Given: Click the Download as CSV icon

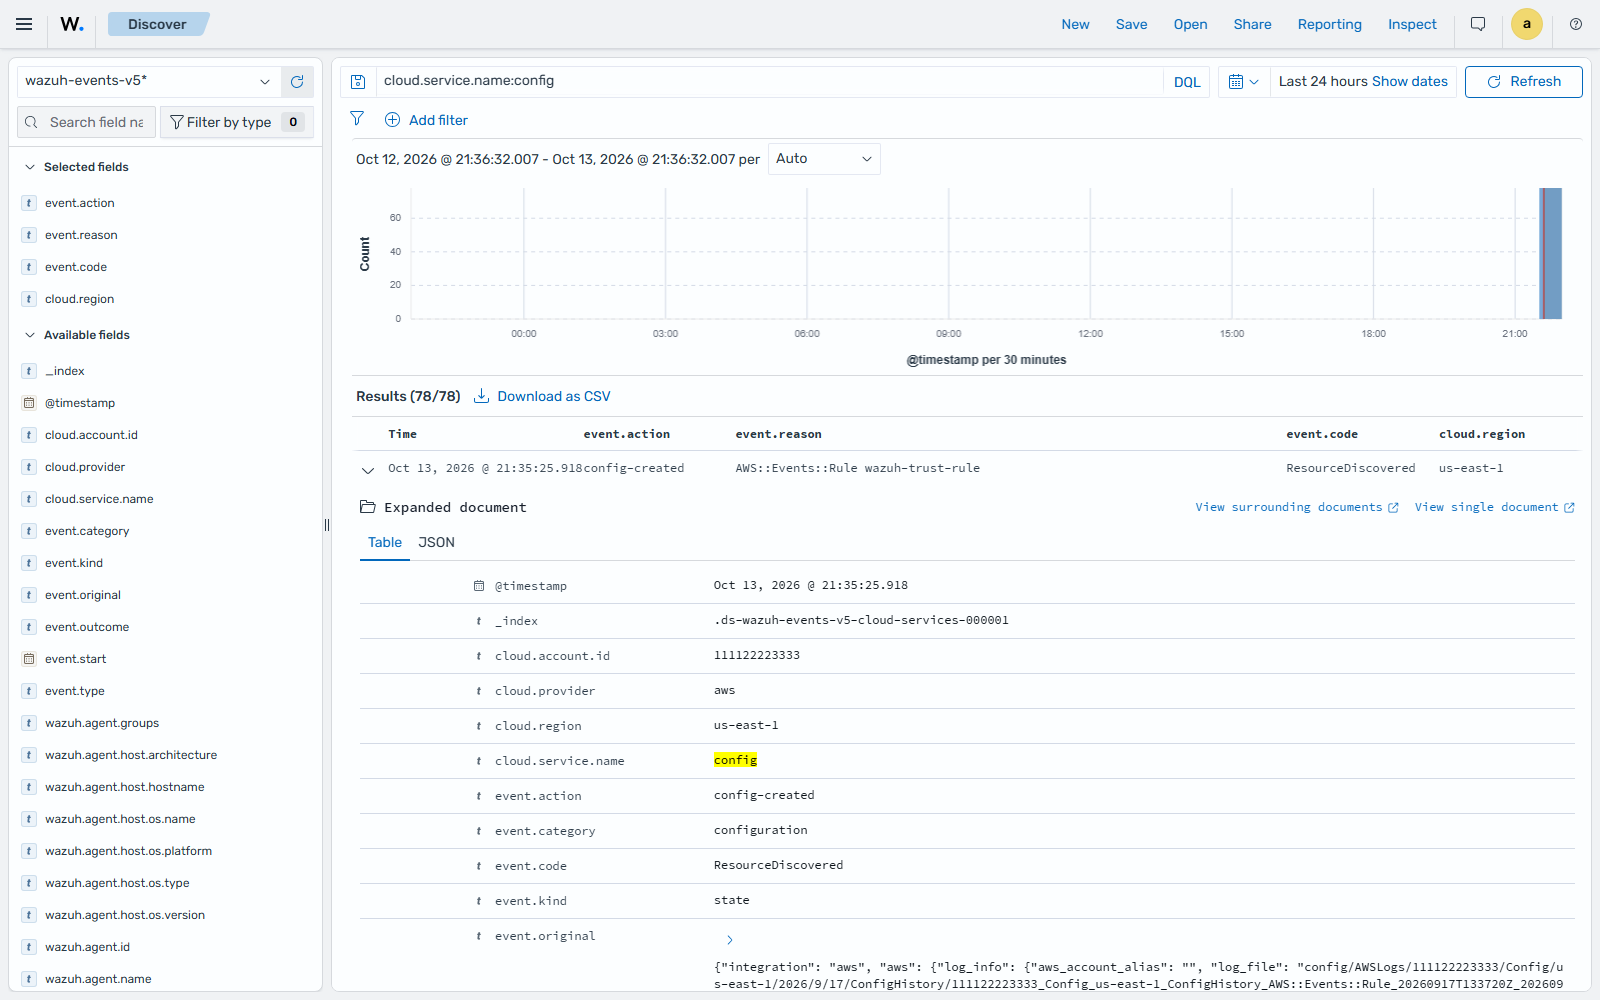Looking at the screenshot, I should click(481, 396).
